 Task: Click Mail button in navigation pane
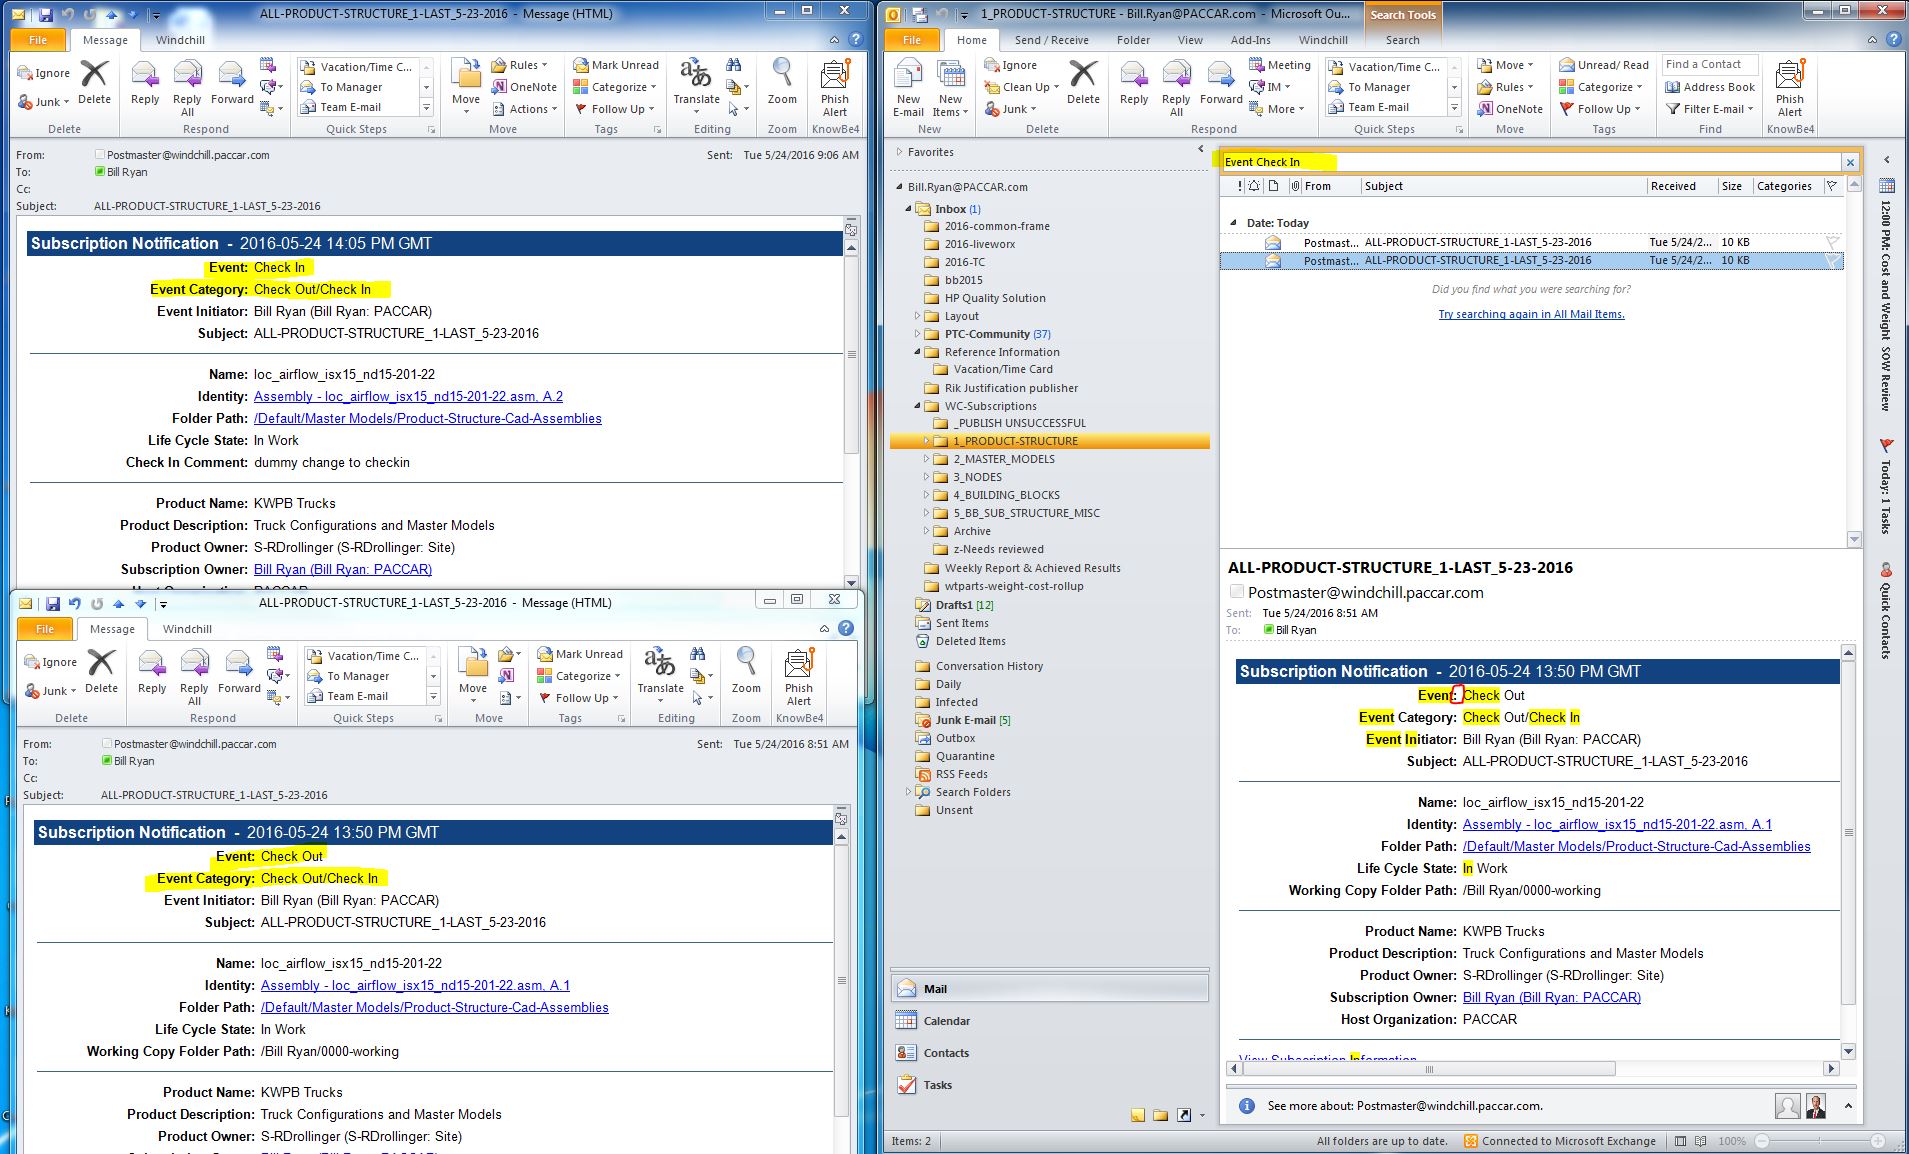tap(1049, 989)
